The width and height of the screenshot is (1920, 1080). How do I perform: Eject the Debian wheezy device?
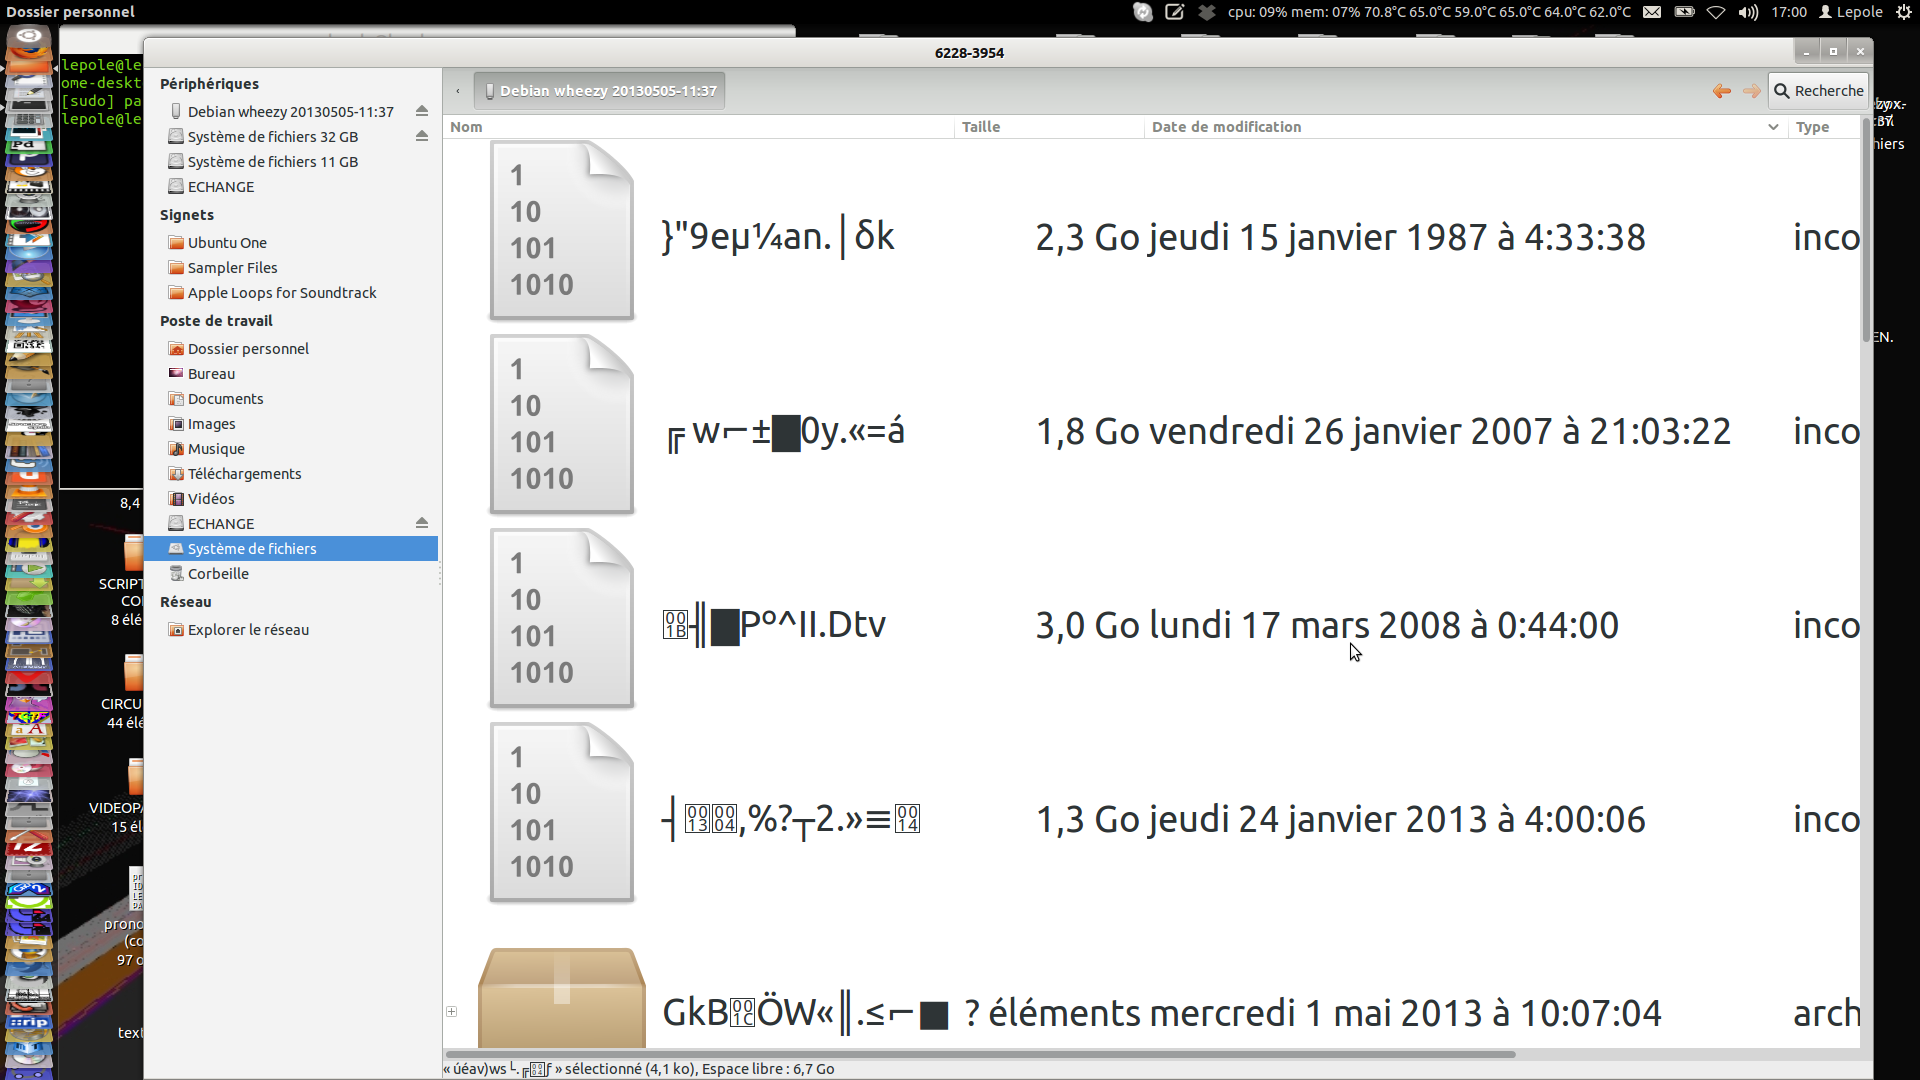pos(422,111)
